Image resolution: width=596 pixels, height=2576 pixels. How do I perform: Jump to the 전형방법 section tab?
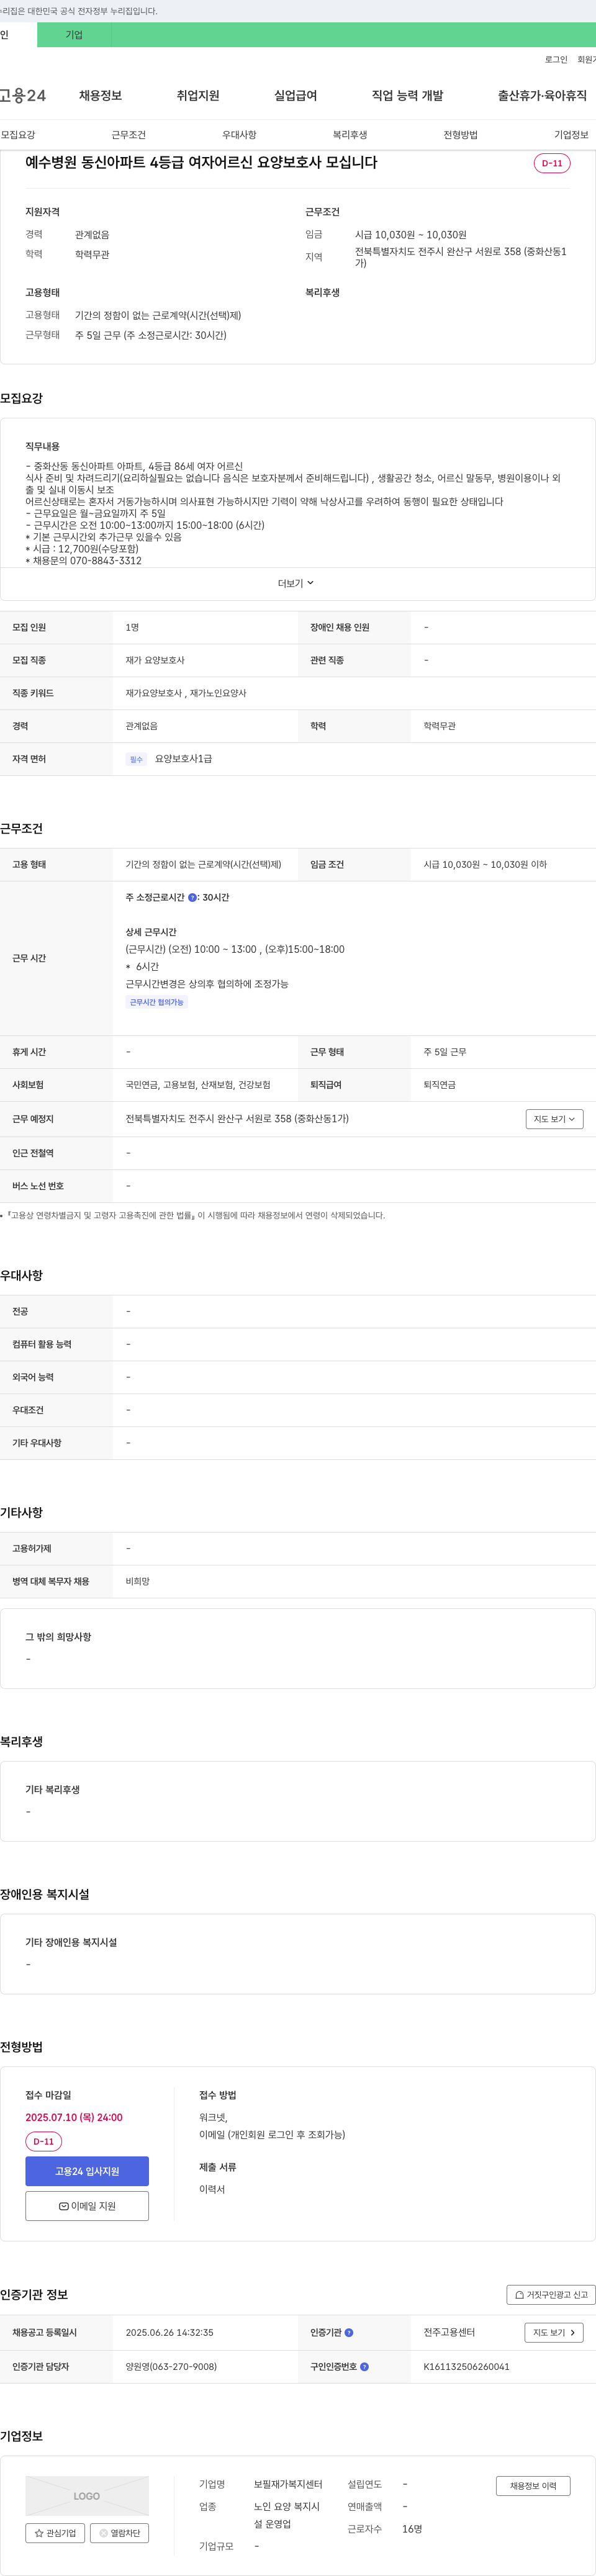click(460, 135)
